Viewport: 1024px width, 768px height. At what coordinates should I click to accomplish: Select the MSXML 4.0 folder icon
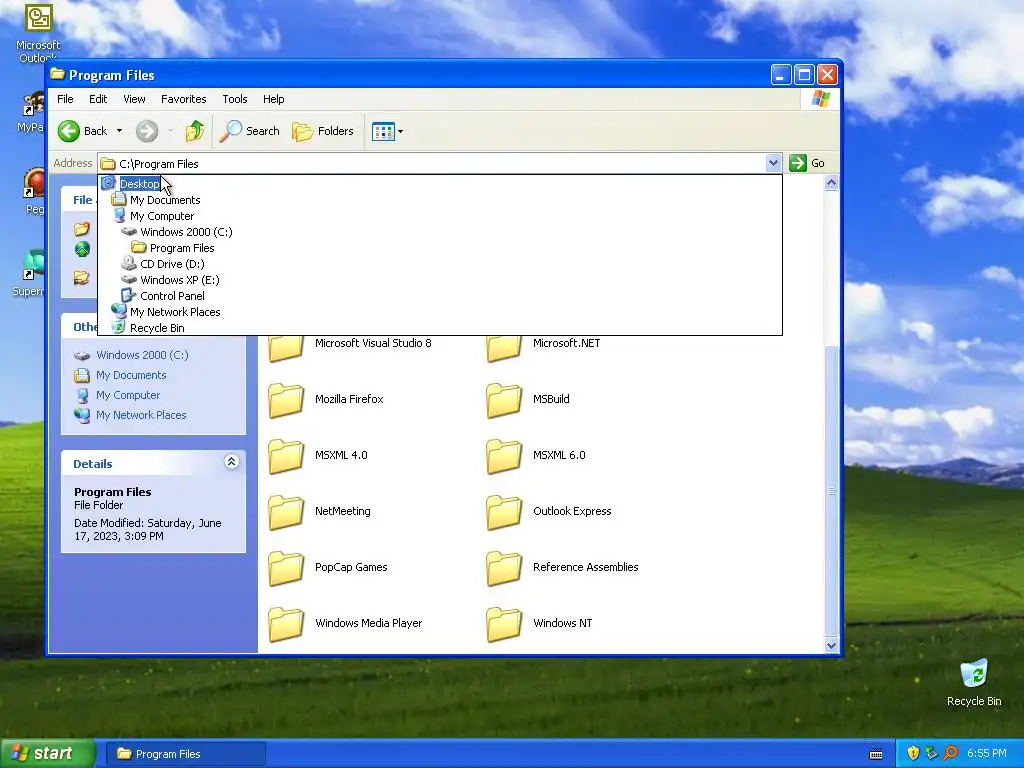[x=286, y=456]
